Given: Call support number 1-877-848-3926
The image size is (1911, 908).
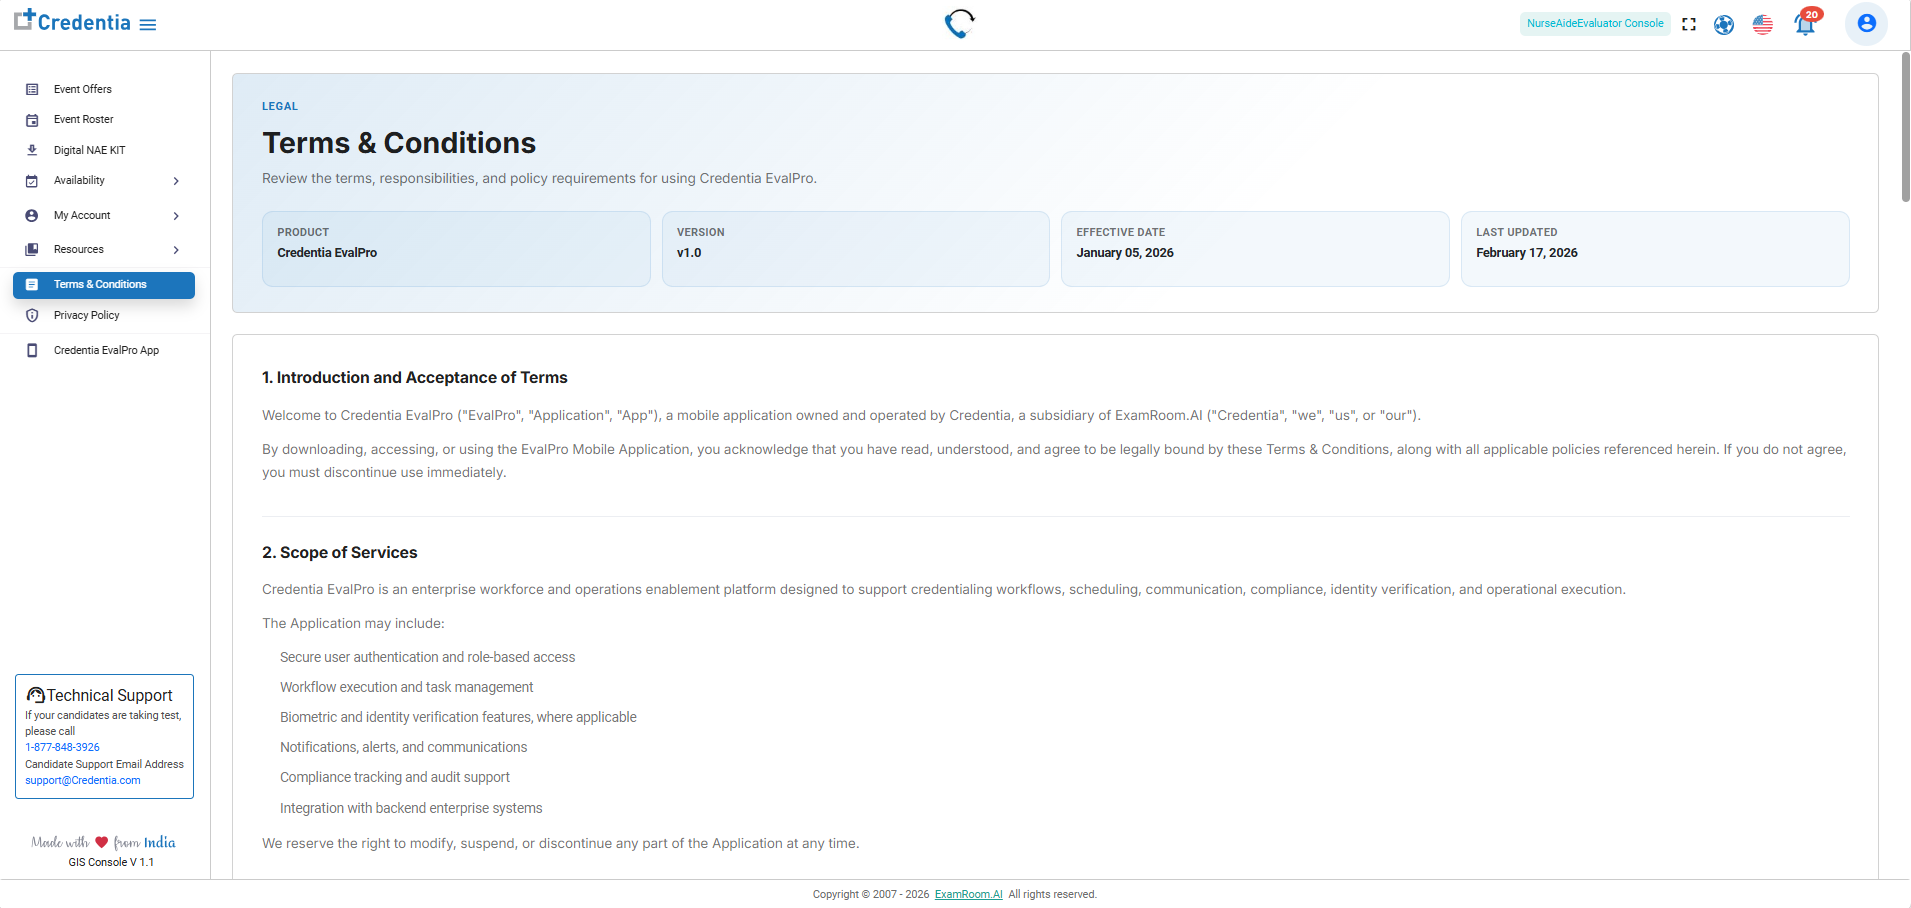Looking at the screenshot, I should point(62,747).
